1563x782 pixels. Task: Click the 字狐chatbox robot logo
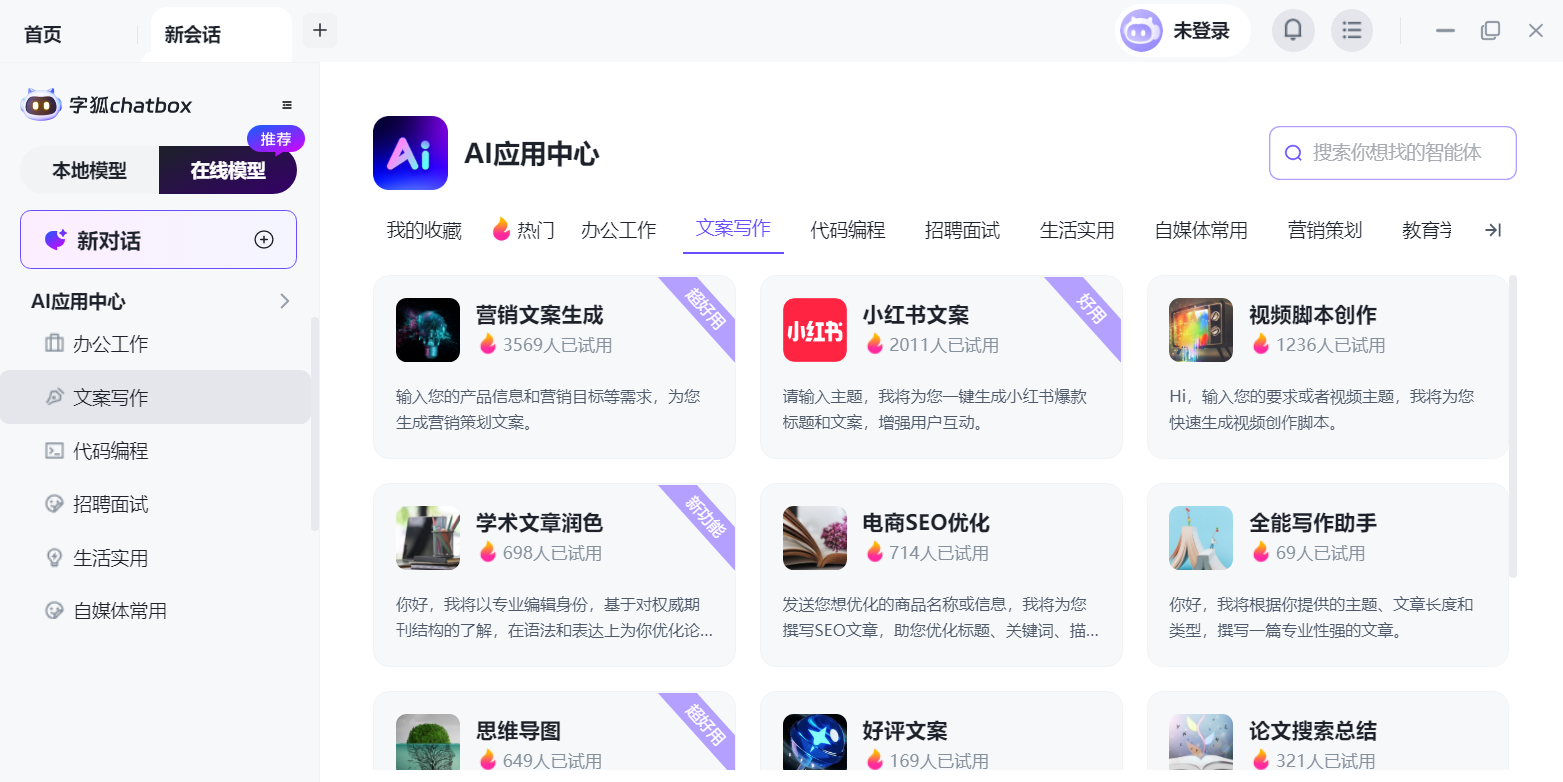41,105
